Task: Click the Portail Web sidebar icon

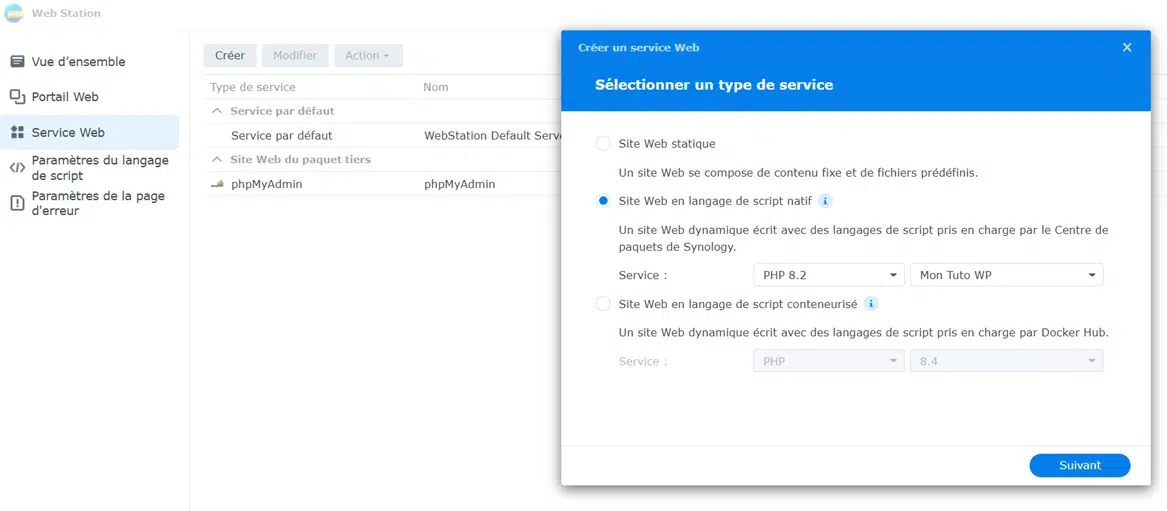Action: pyautogui.click(x=17, y=97)
